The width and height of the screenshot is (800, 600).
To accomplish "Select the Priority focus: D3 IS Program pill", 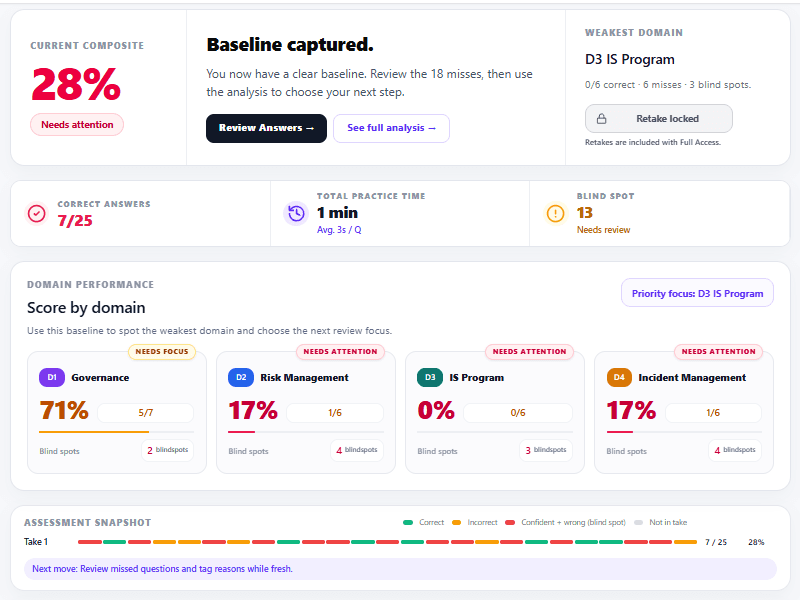I will coord(697,293).
